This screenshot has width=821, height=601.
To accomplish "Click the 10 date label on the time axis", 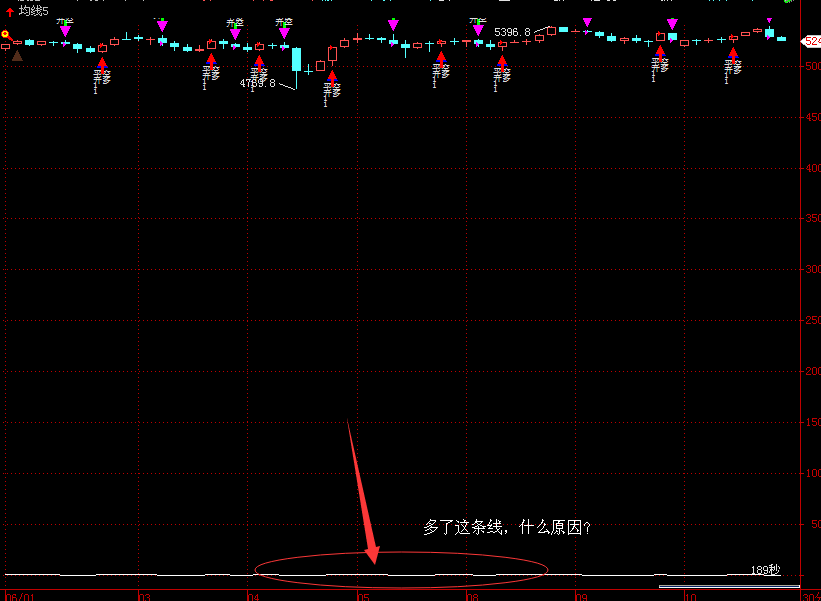I will pyautogui.click(x=691, y=597).
